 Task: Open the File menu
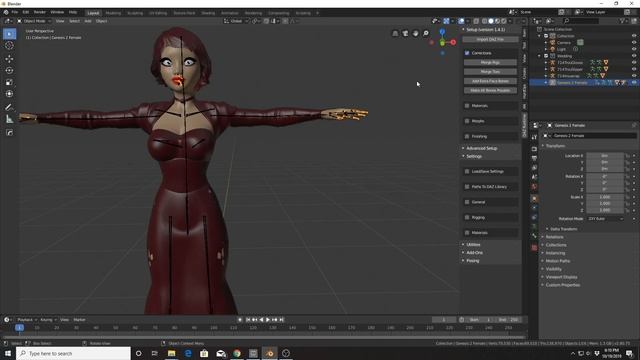(15, 12)
